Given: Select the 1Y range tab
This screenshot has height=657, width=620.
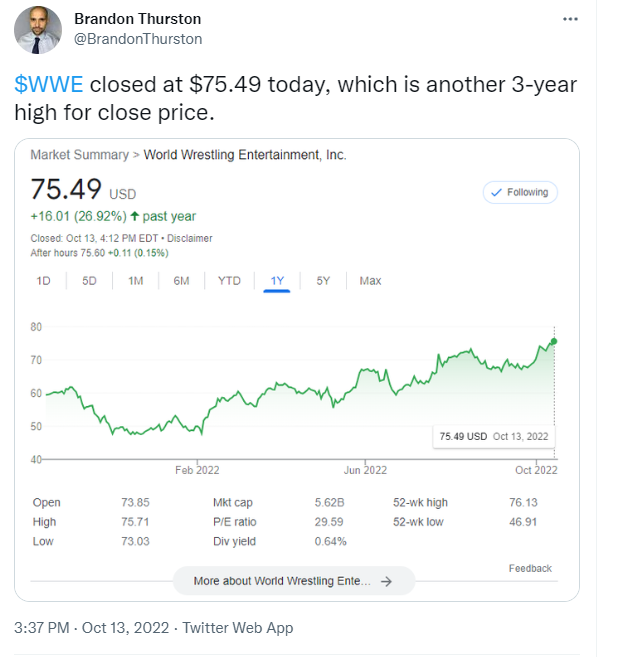Looking at the screenshot, I should click(277, 281).
